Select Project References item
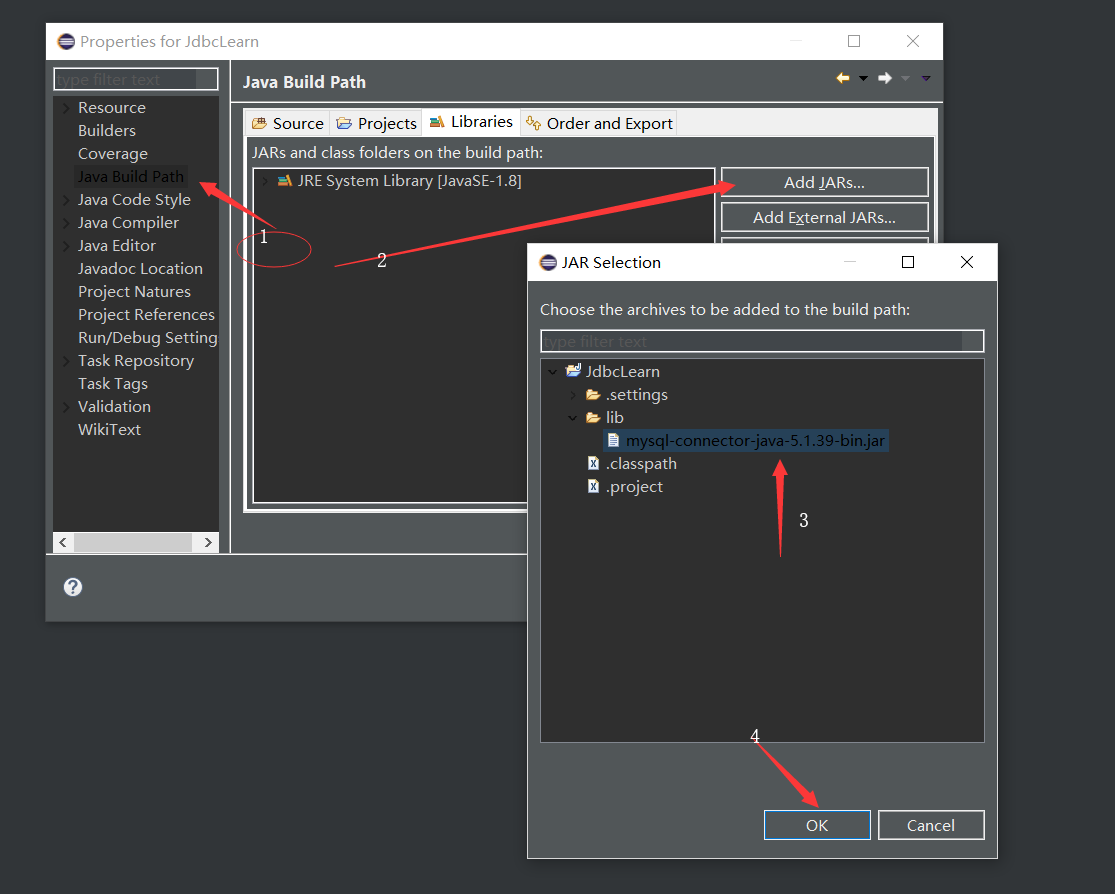Image resolution: width=1115 pixels, height=894 pixels. point(146,314)
